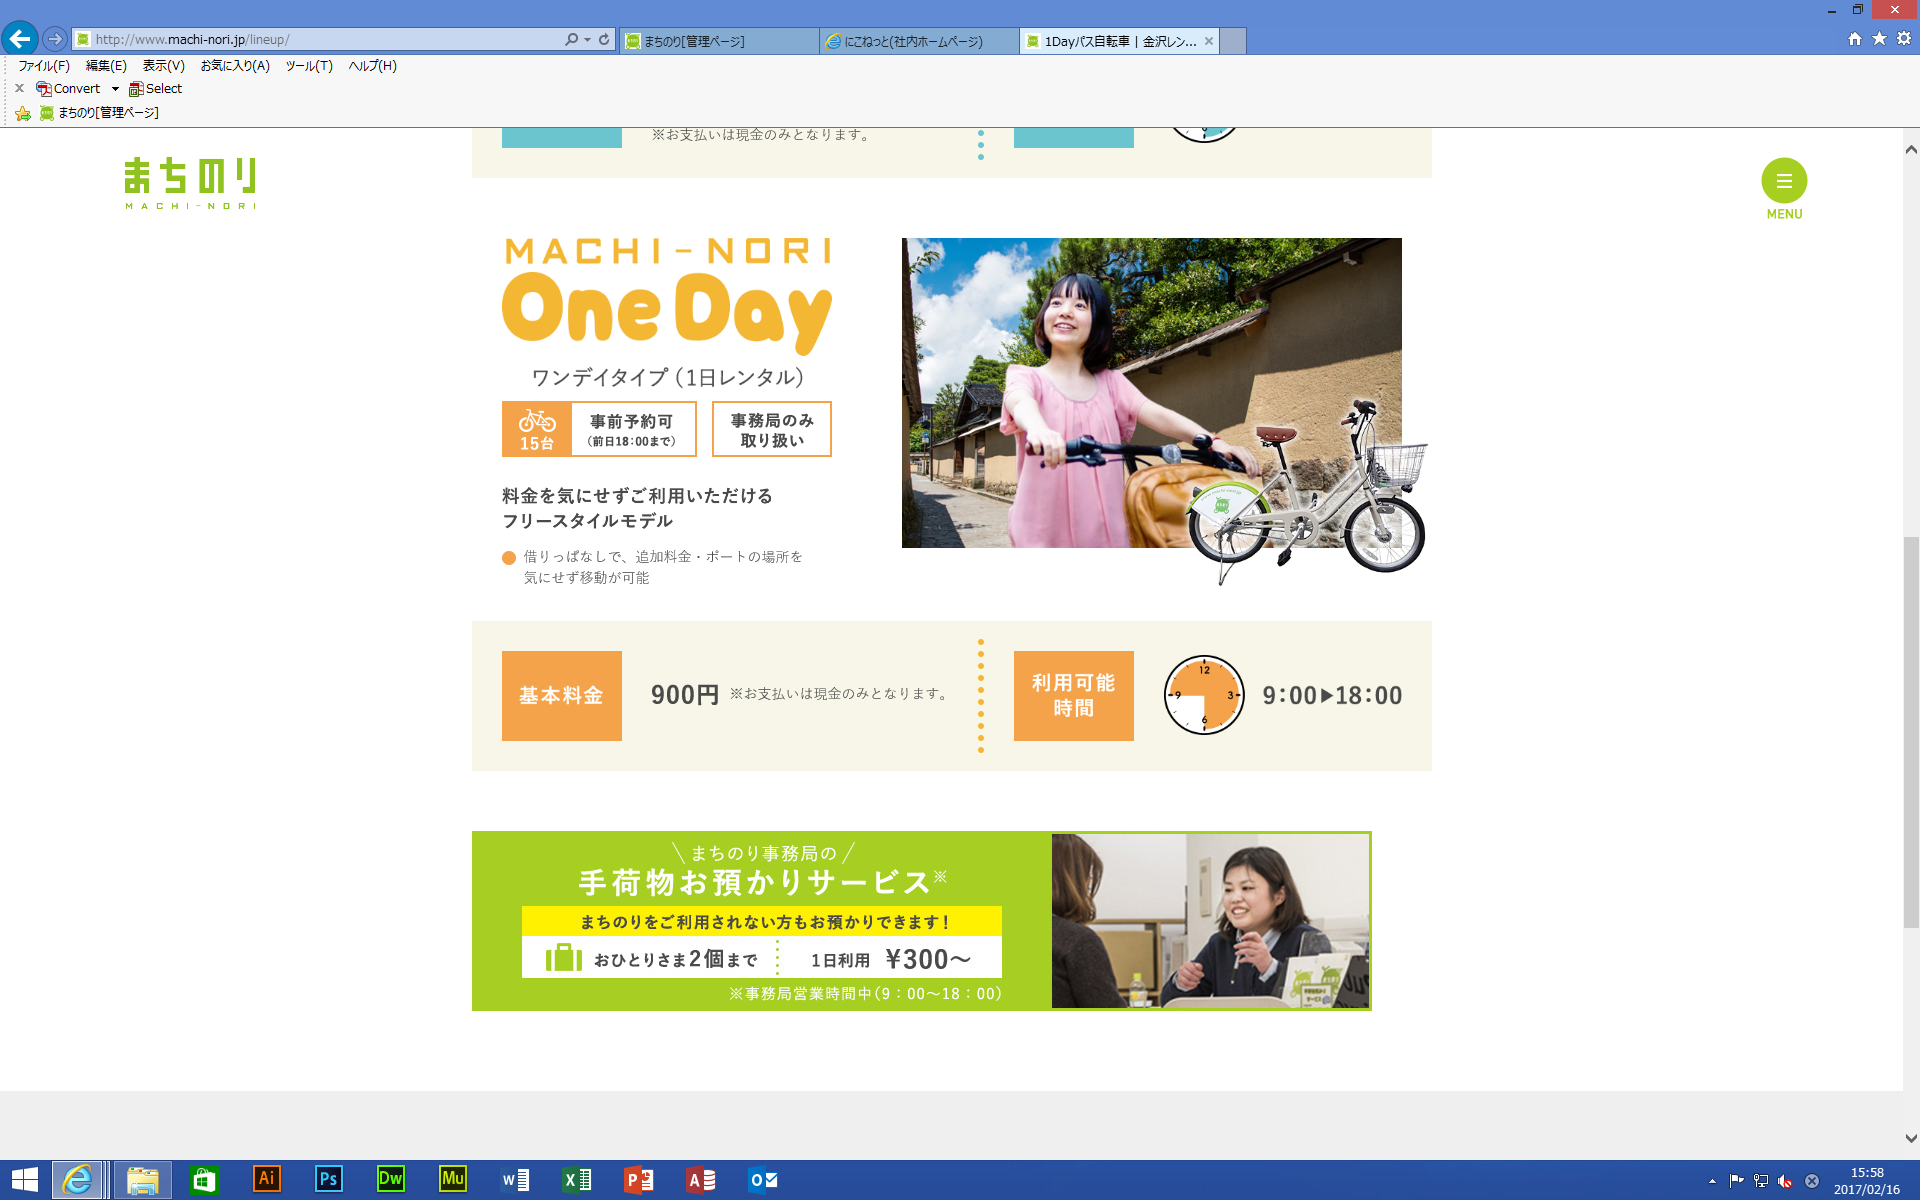Click the bicycle 15台 icon badge

[537, 429]
